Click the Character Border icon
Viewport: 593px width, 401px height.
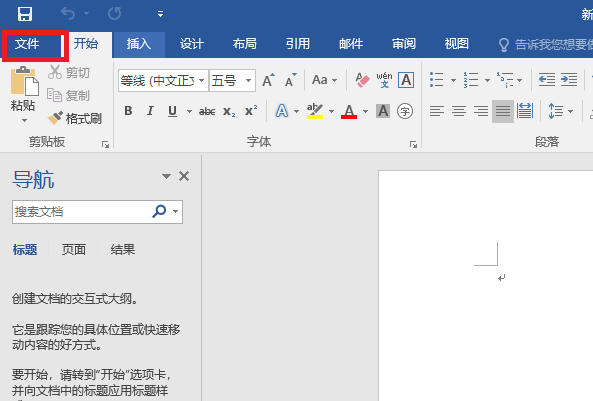406,80
